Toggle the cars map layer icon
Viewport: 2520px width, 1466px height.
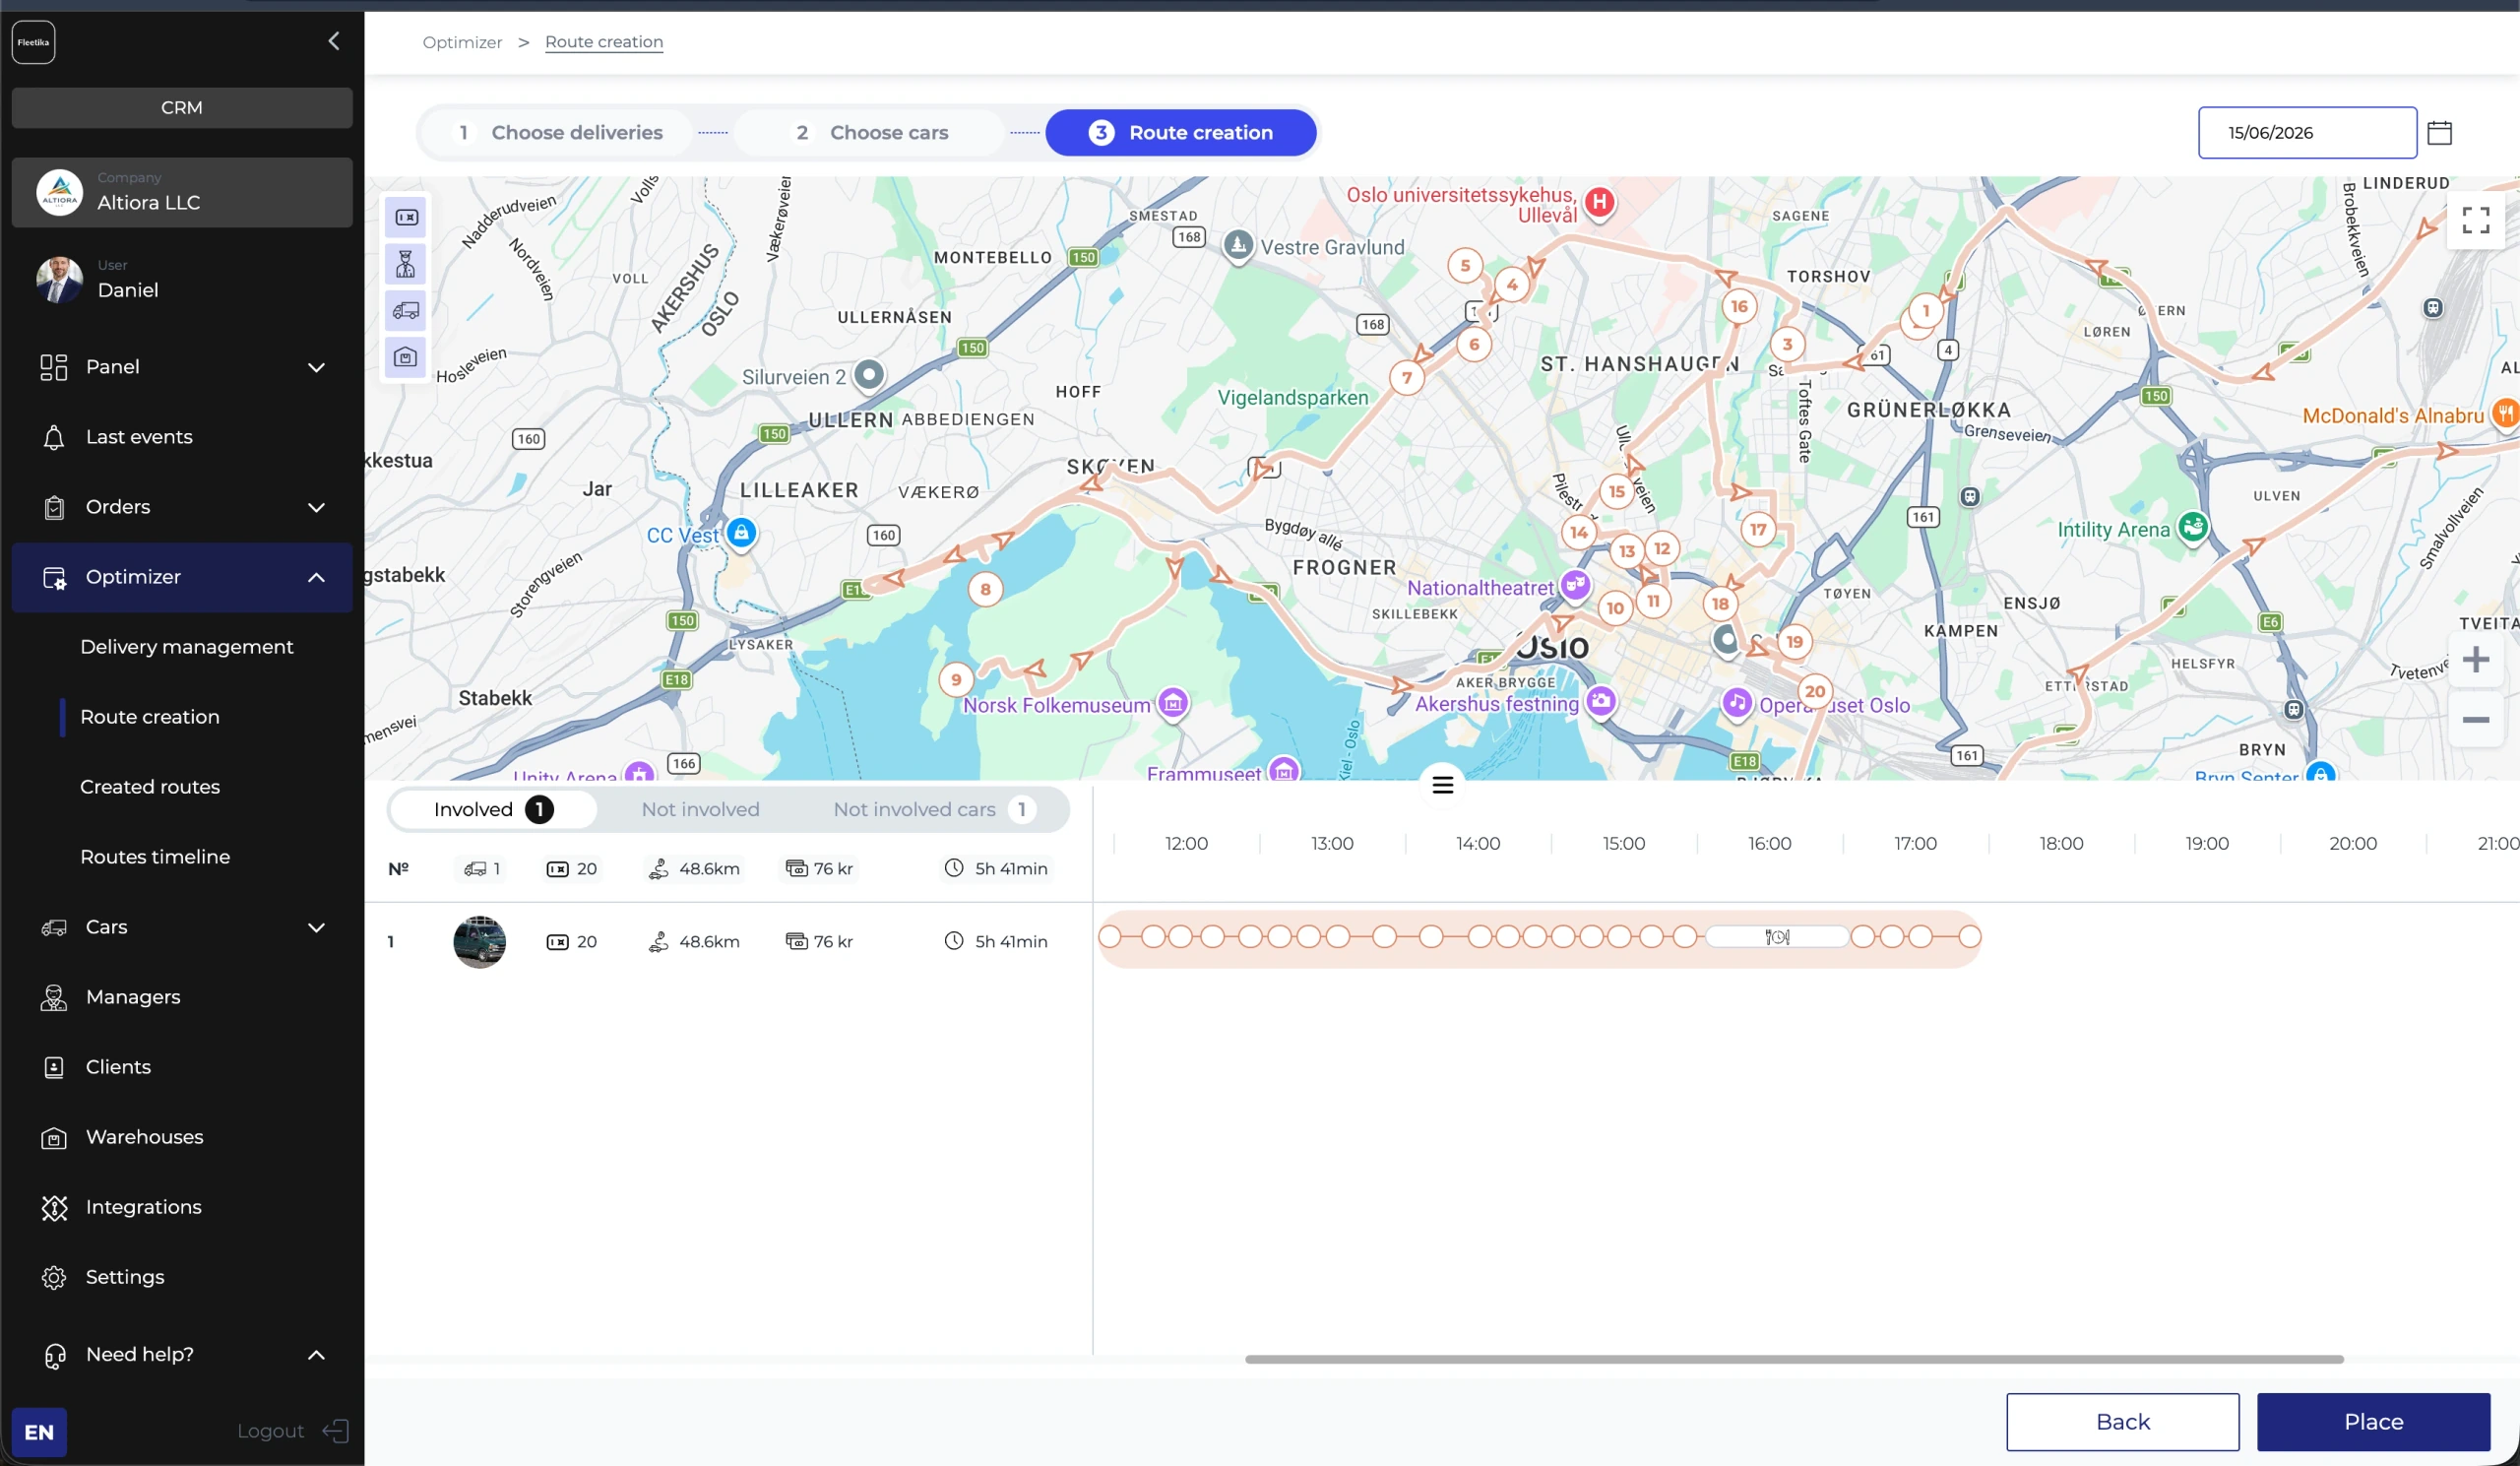(406, 311)
